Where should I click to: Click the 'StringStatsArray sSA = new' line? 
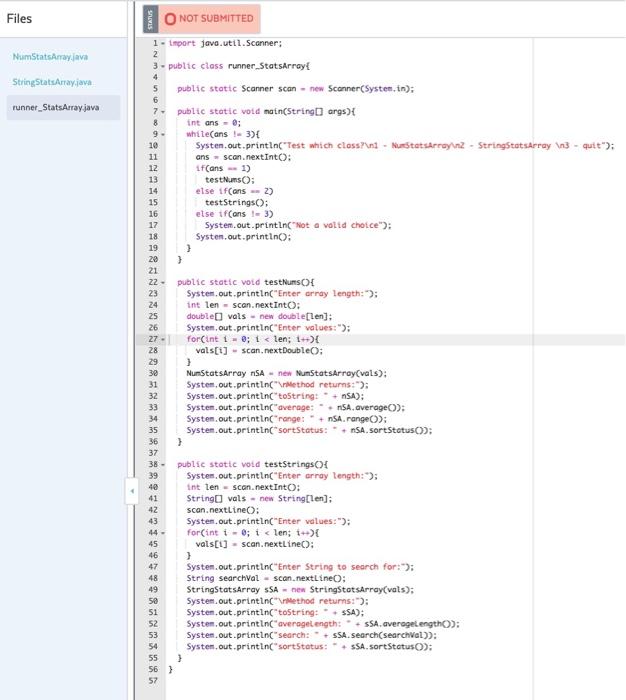point(300,590)
